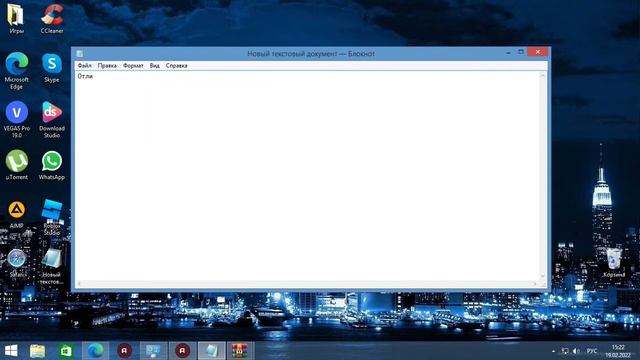
Task: Select the WhatsApp desktop icon
Action: pos(52,165)
